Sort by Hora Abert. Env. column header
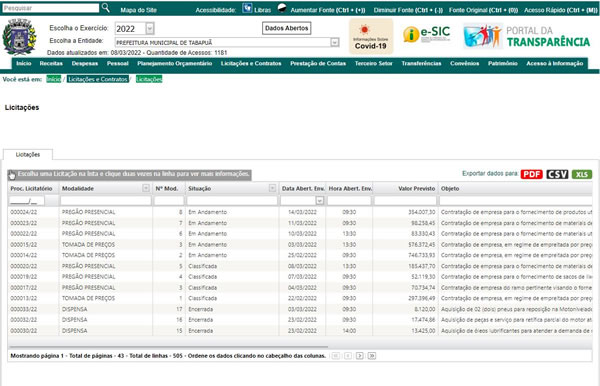Image resolution: width=600 pixels, height=386 pixels. click(x=349, y=189)
